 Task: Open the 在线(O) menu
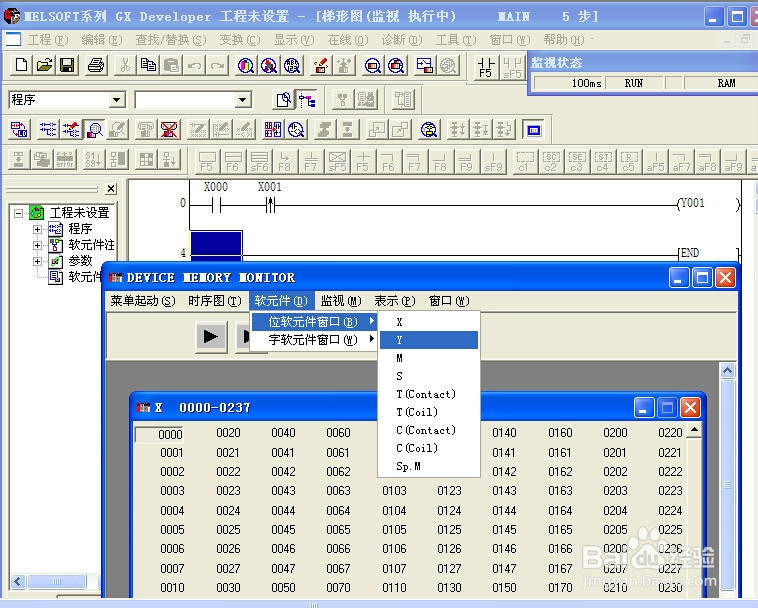[x=348, y=40]
